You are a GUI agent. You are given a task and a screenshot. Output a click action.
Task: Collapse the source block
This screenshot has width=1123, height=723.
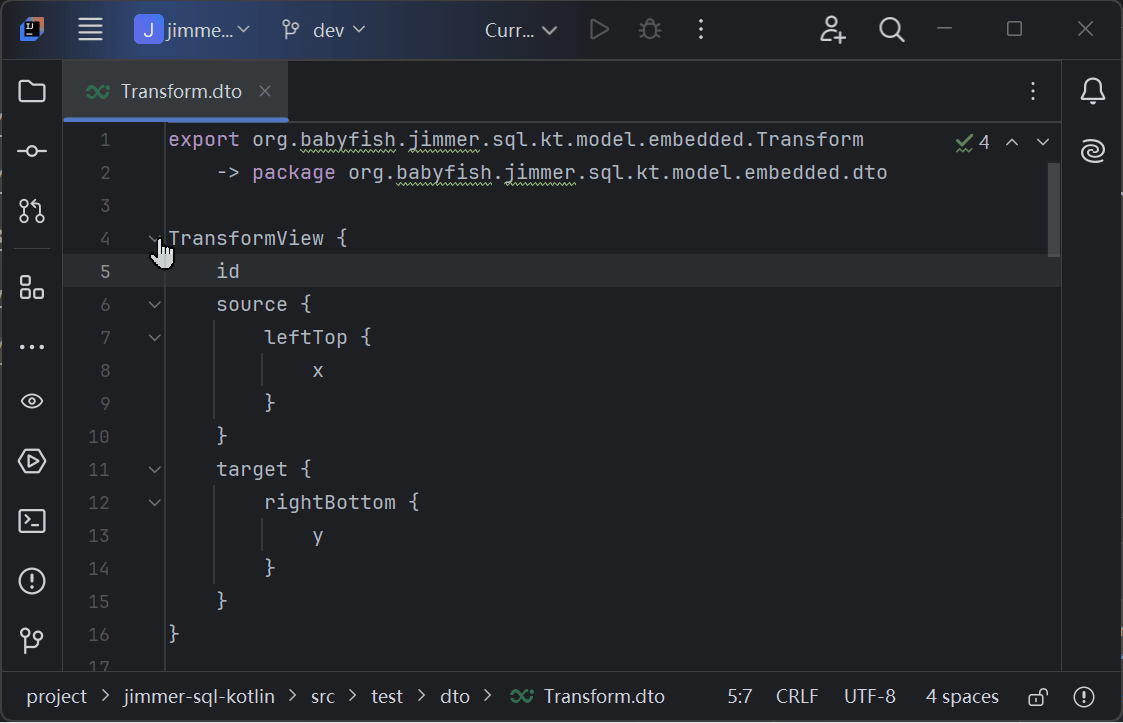(154, 305)
